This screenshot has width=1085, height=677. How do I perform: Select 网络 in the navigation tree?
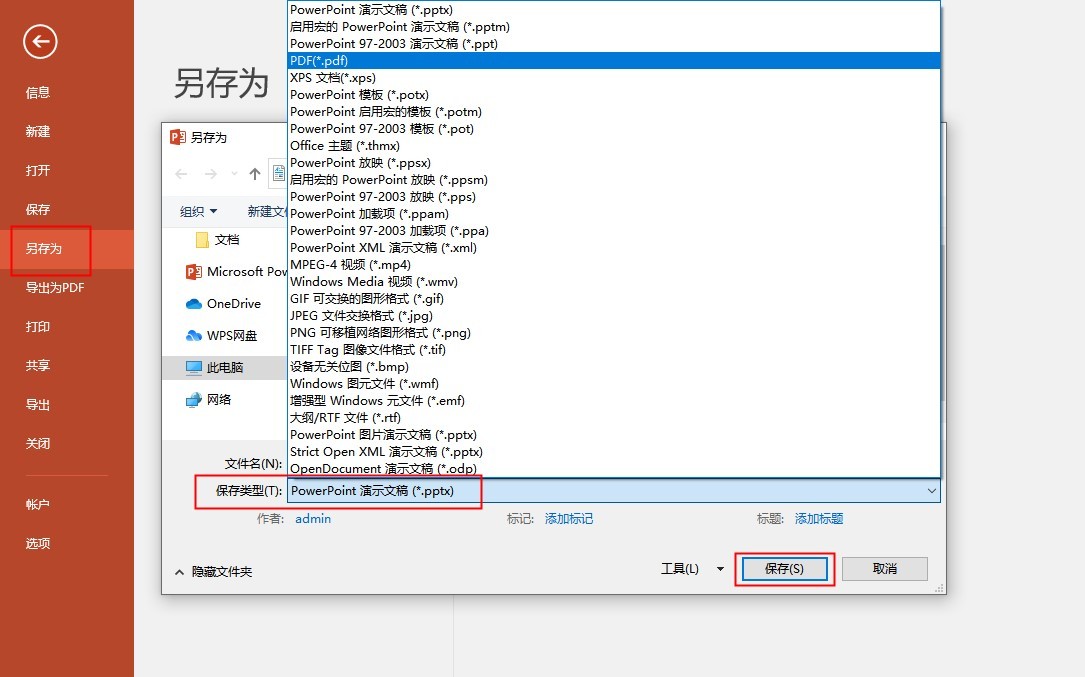point(208,399)
